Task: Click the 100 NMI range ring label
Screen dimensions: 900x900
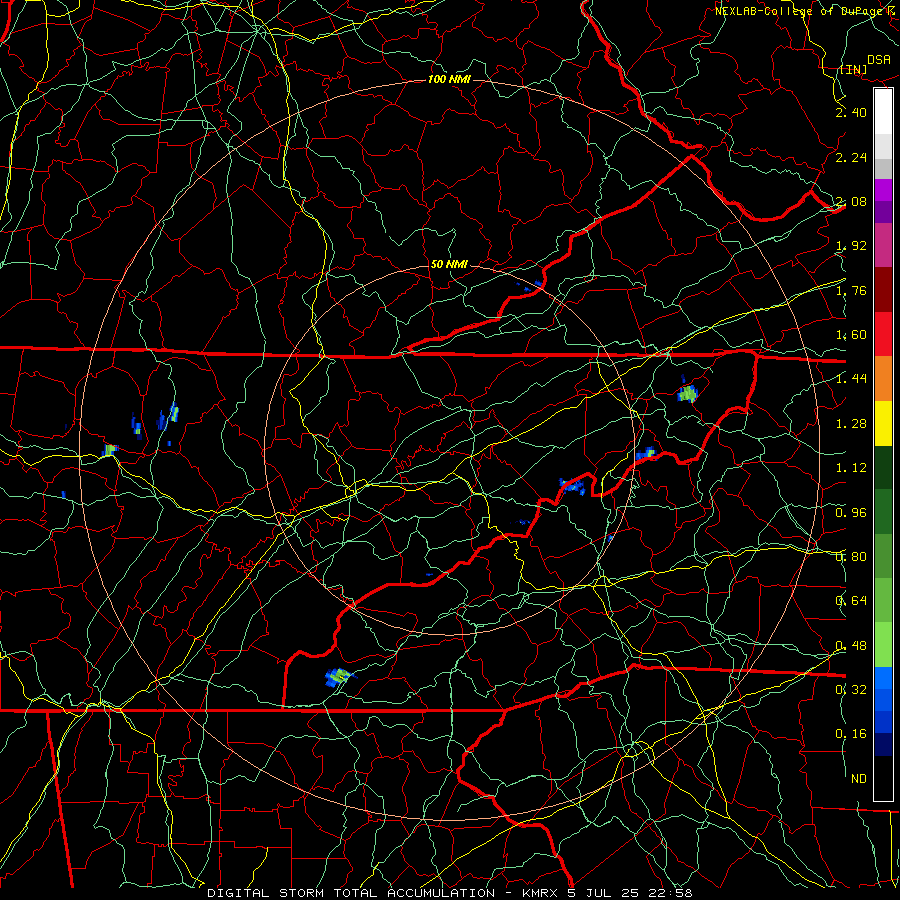Action: (449, 79)
